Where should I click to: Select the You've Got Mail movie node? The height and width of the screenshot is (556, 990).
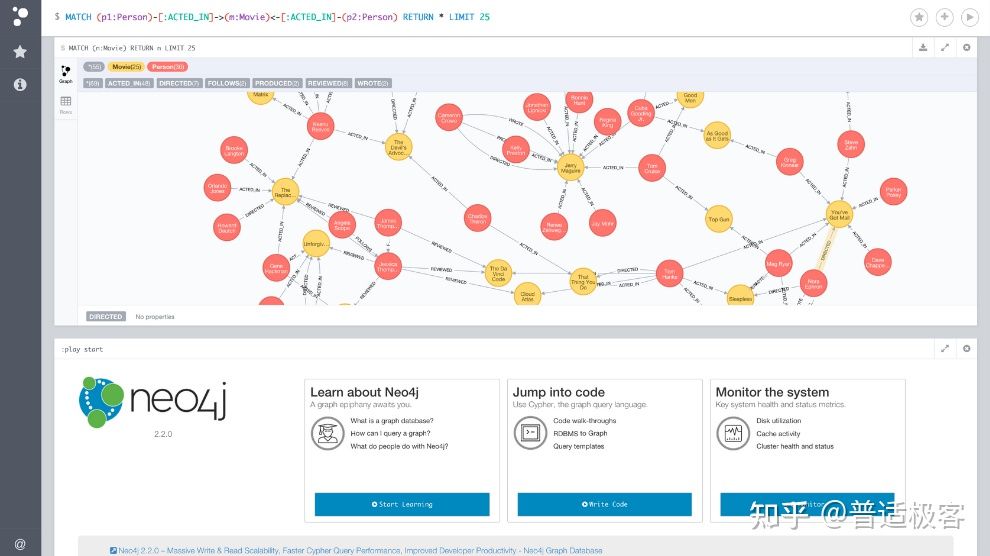tap(839, 213)
